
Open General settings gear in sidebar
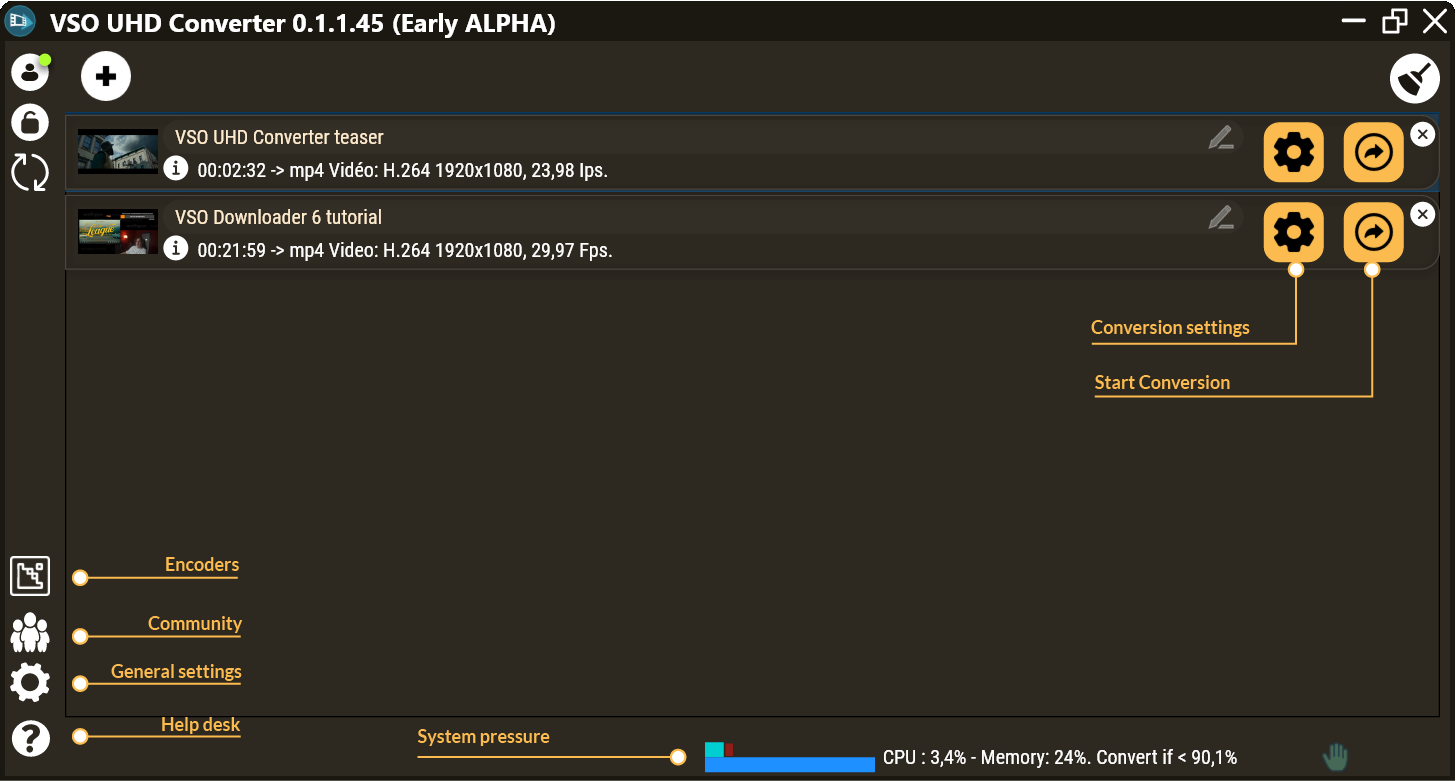point(30,682)
